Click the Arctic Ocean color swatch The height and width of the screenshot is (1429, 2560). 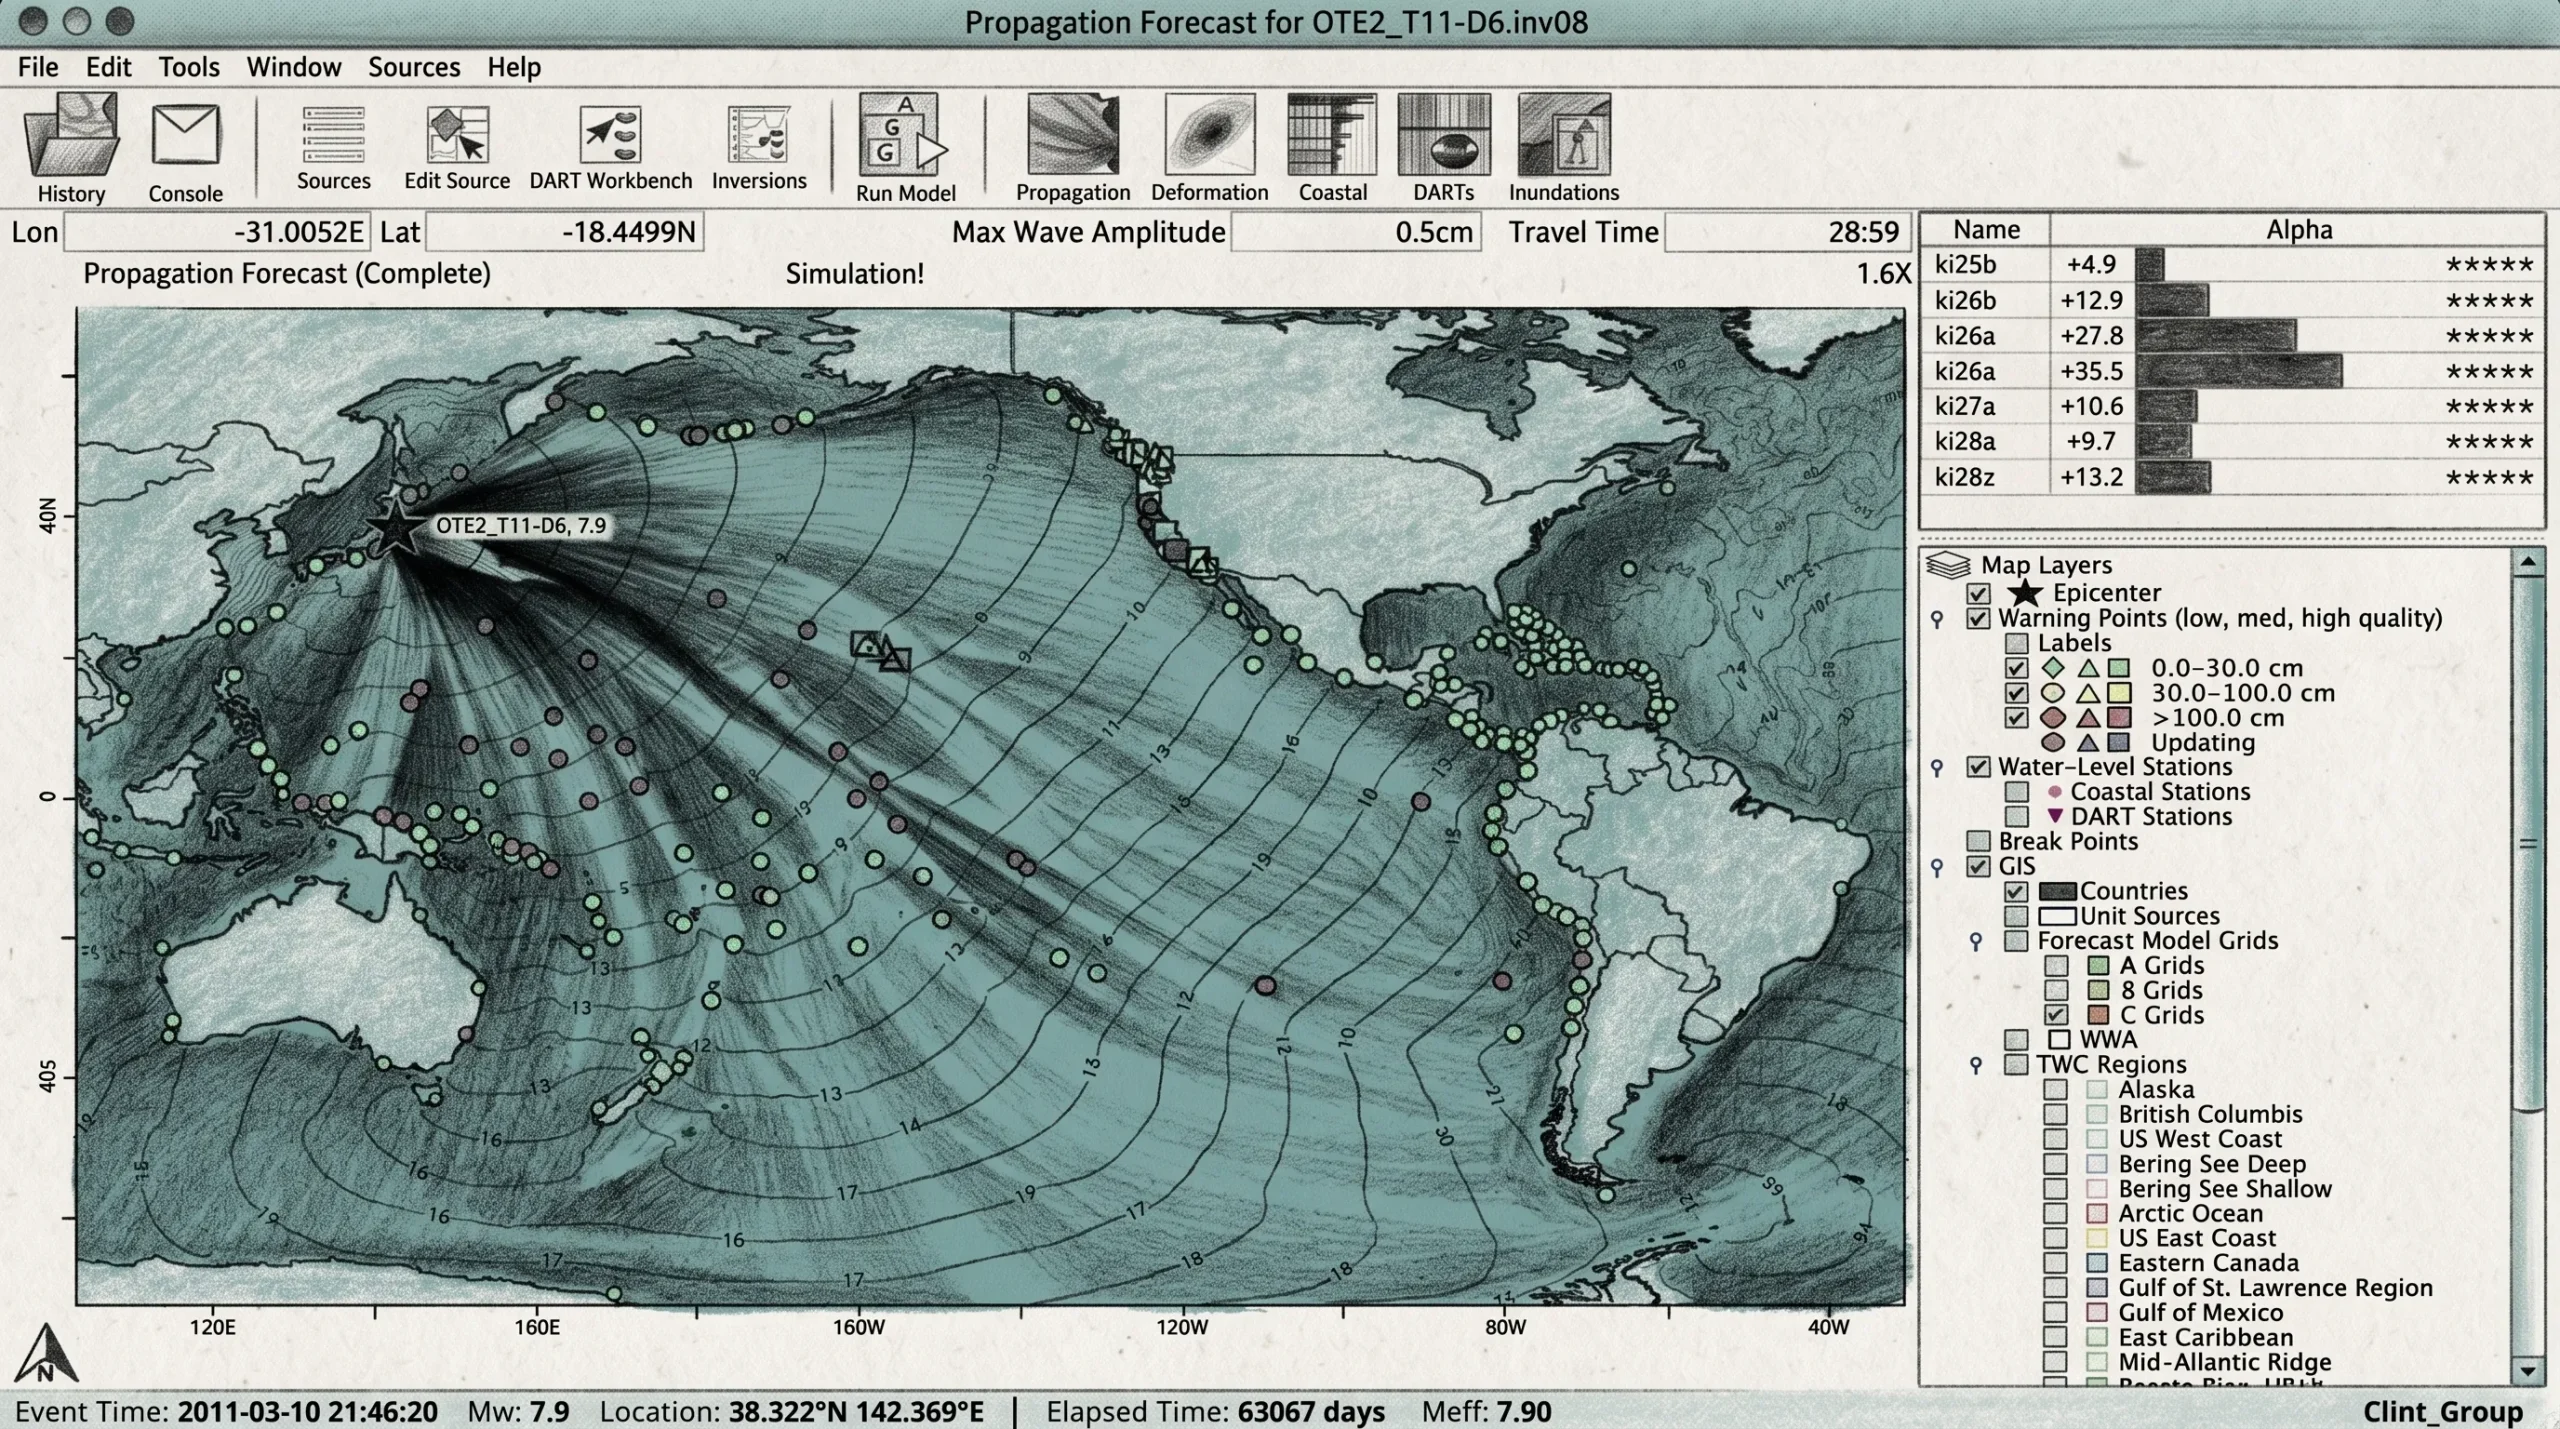[2097, 1214]
